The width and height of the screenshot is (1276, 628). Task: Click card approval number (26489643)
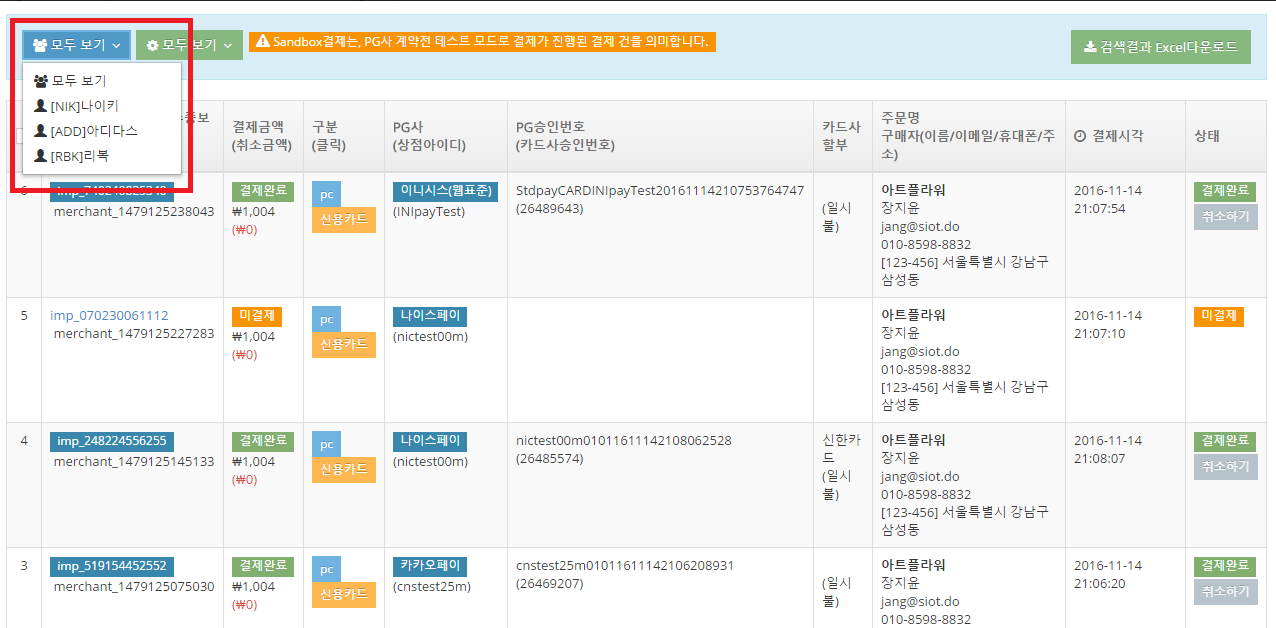click(550, 209)
